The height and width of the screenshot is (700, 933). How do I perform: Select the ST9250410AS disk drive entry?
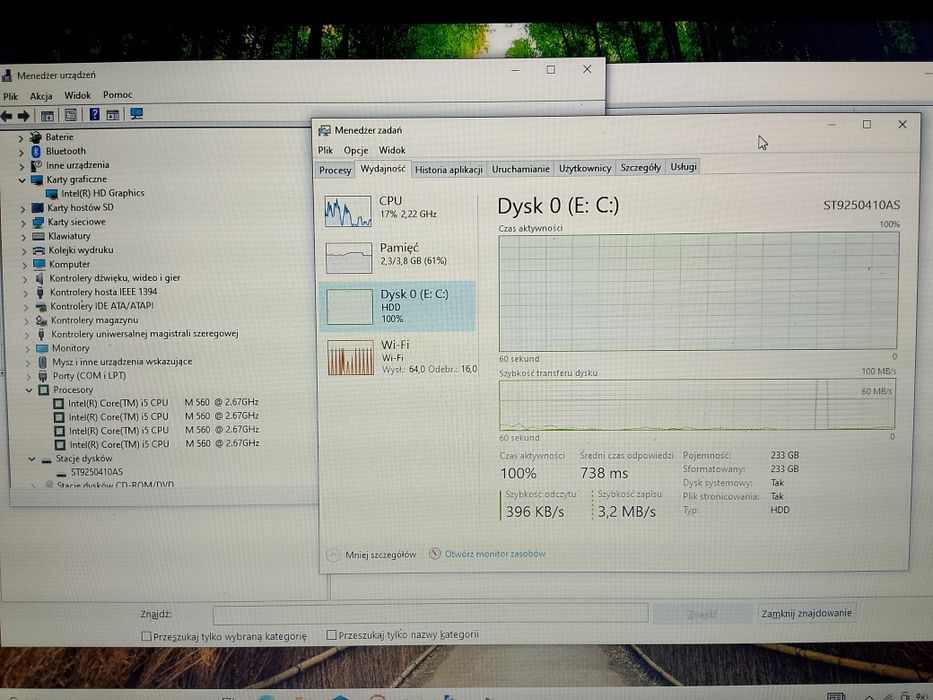tap(97, 472)
